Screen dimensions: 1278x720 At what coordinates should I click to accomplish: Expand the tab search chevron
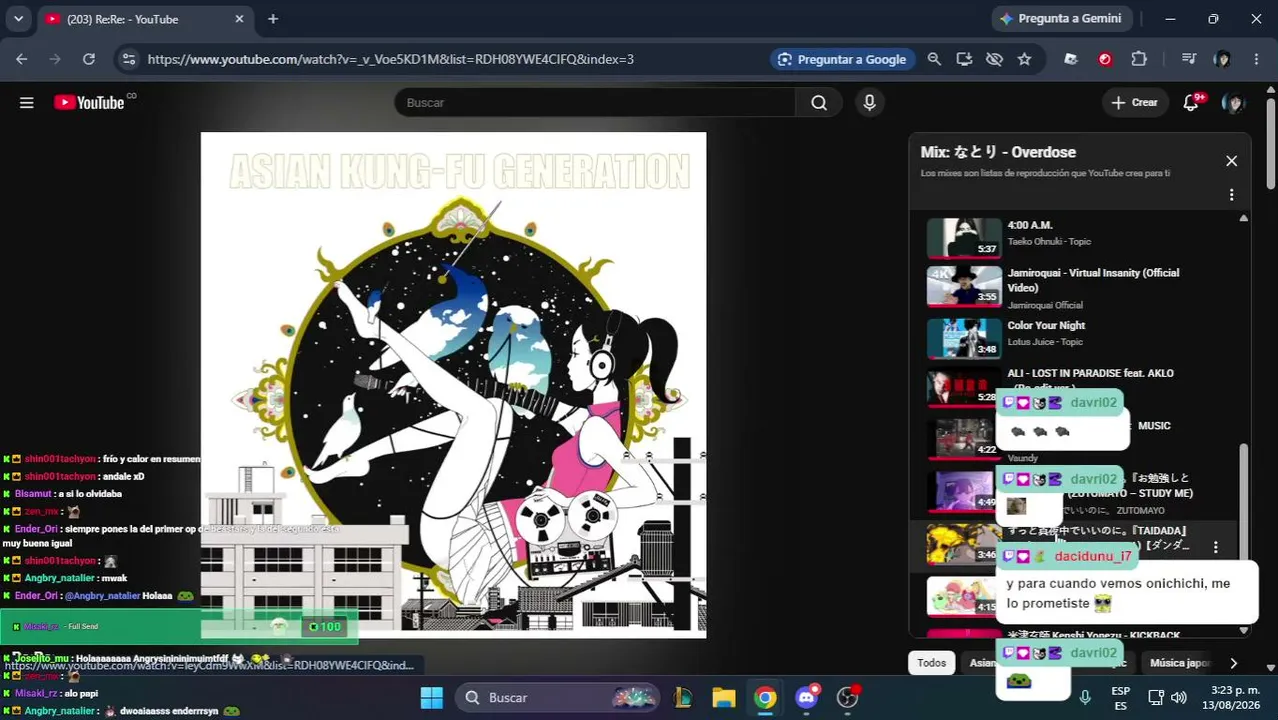pyautogui.click(x=18, y=19)
